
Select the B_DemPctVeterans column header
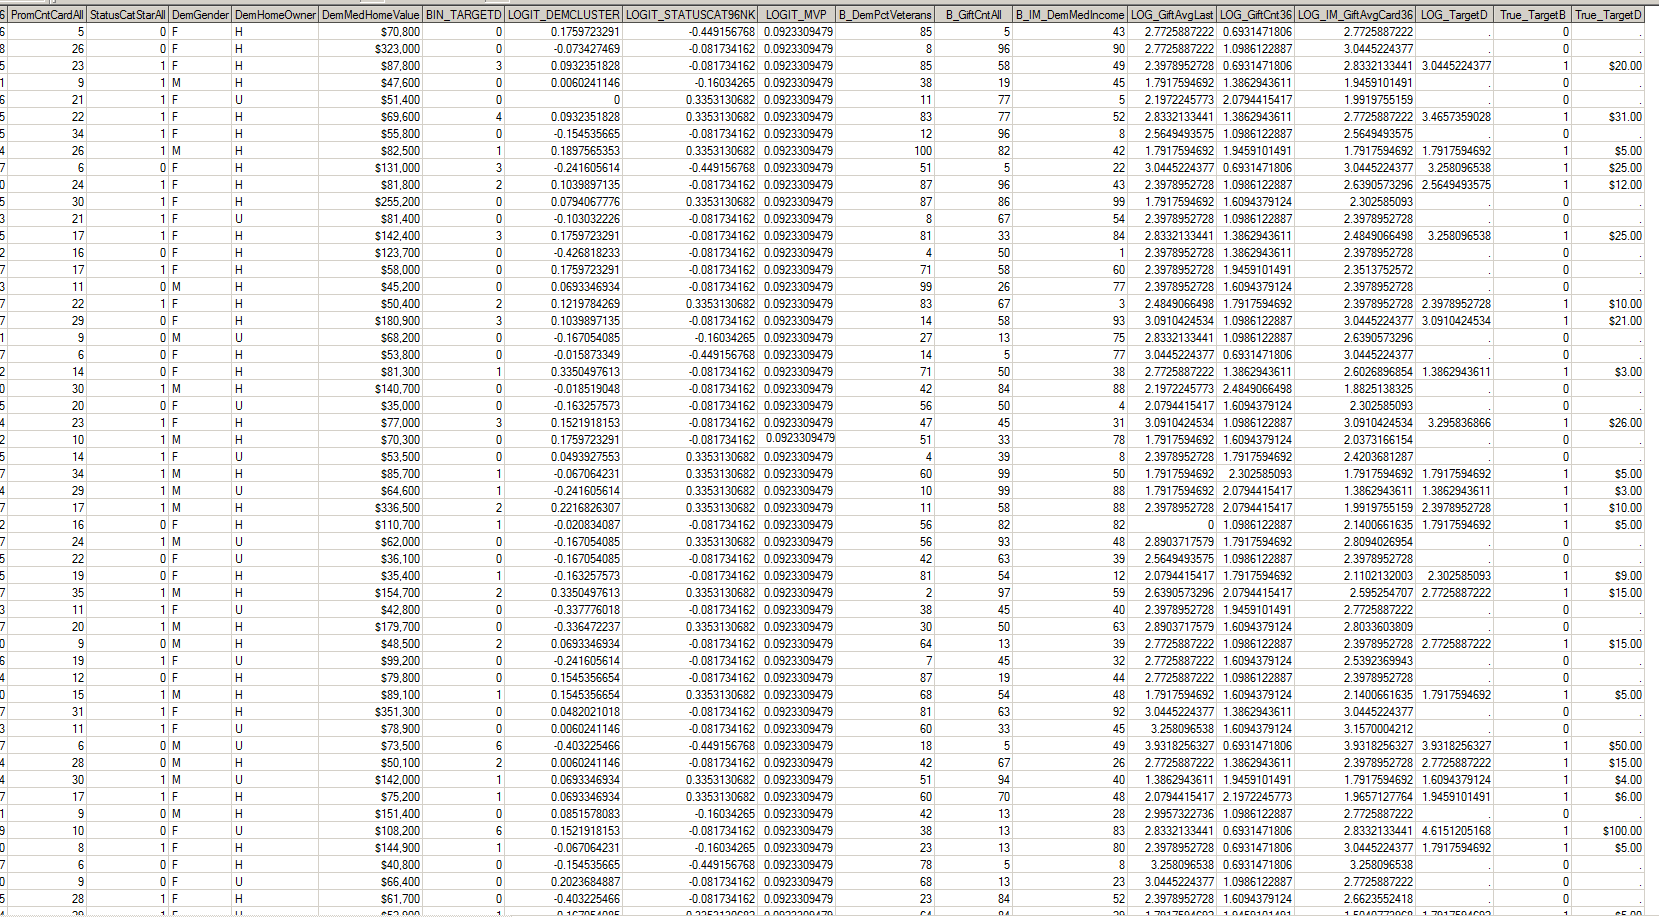click(x=886, y=15)
